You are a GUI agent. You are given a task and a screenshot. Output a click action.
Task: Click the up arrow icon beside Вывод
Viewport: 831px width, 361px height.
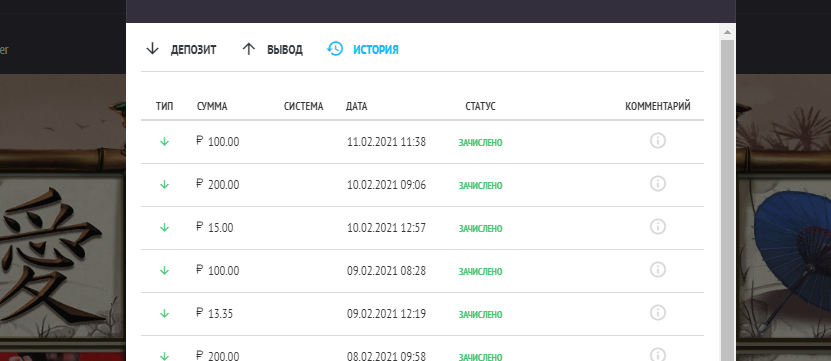(x=249, y=49)
